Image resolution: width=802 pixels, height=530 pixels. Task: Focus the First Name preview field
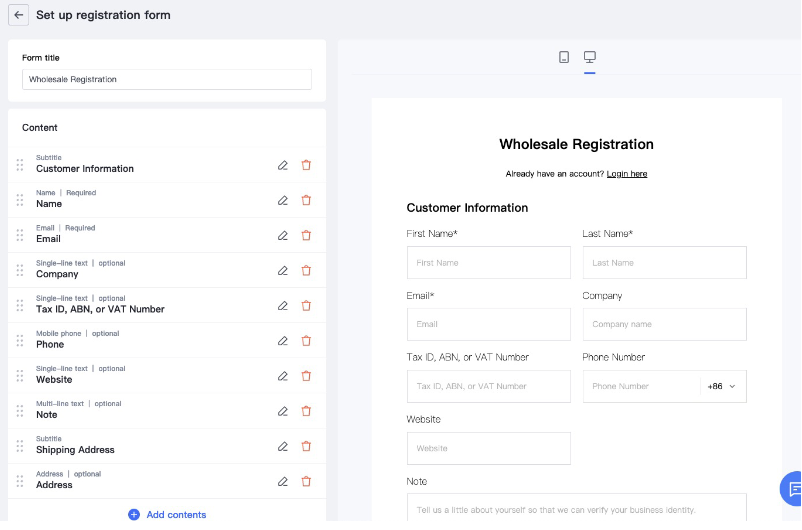[x=488, y=263]
